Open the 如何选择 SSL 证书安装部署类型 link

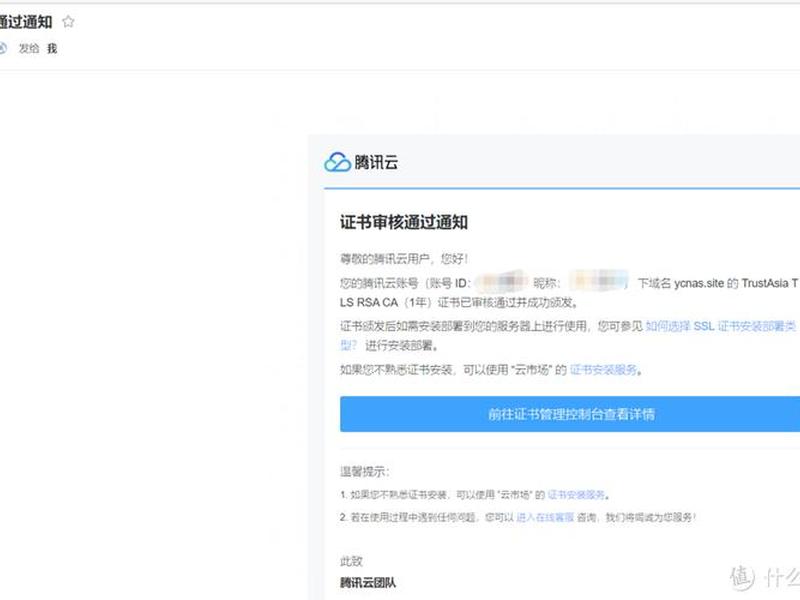720,326
